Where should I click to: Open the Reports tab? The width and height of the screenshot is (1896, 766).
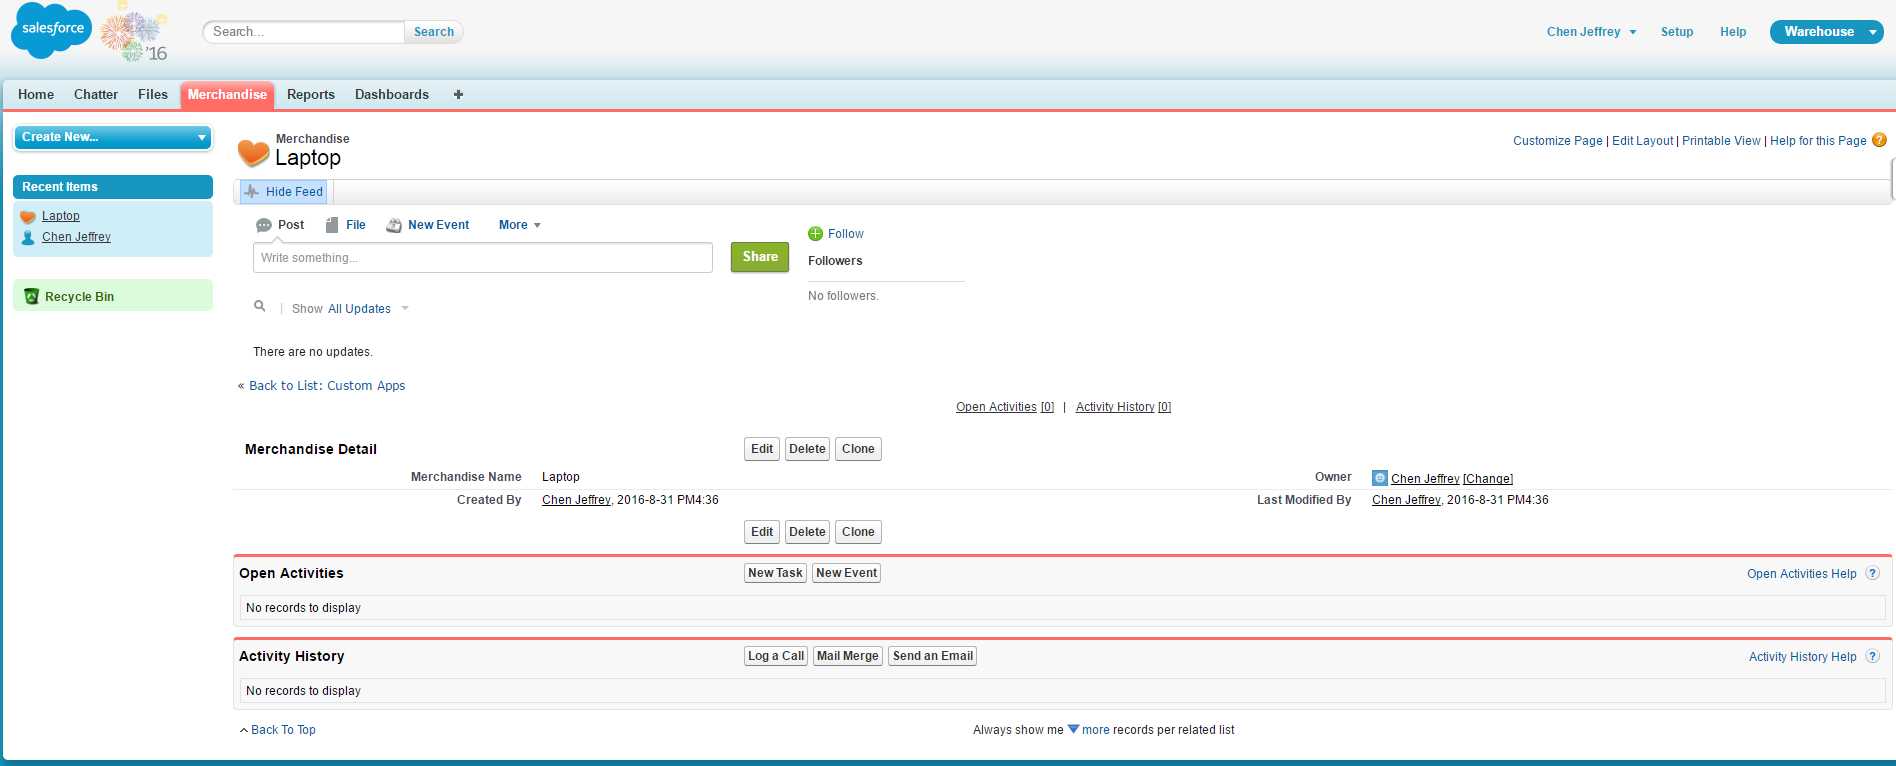click(311, 94)
